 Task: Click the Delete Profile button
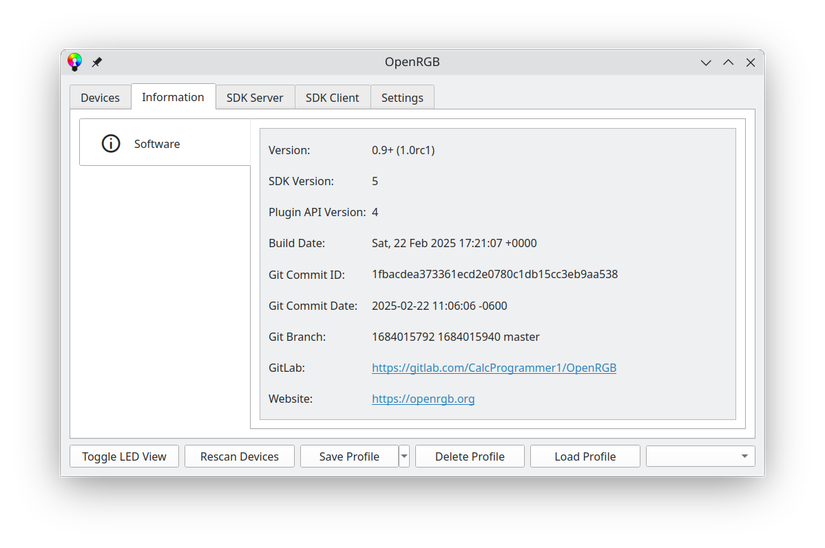(x=470, y=456)
